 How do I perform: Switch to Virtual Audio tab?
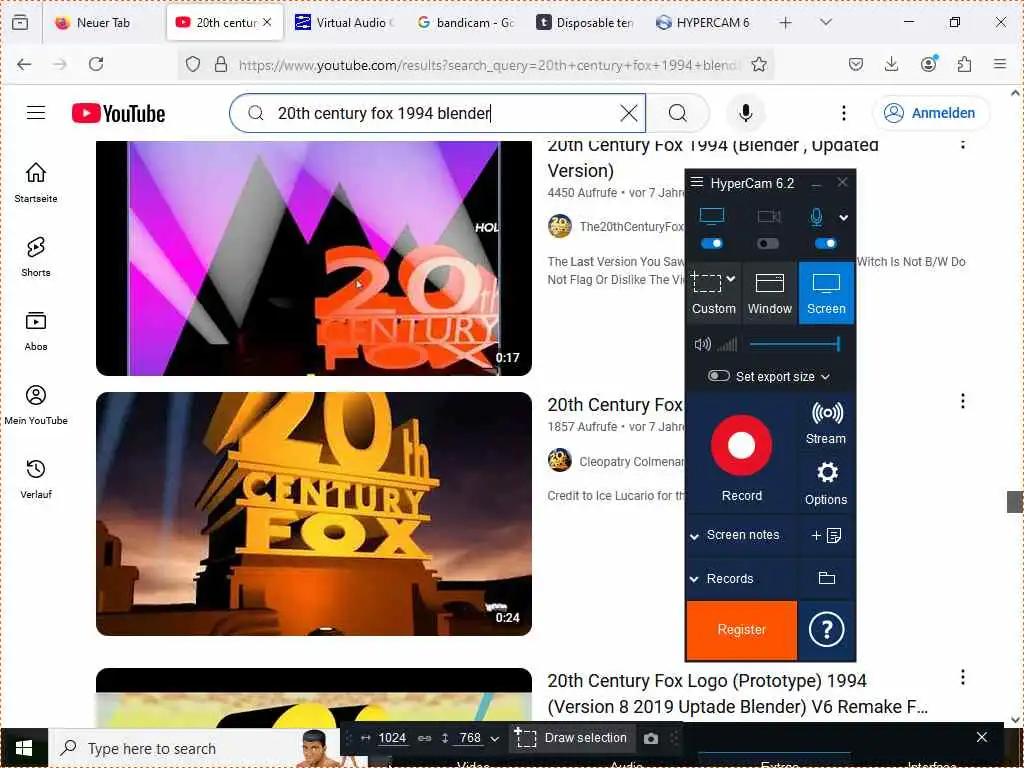pos(344,22)
